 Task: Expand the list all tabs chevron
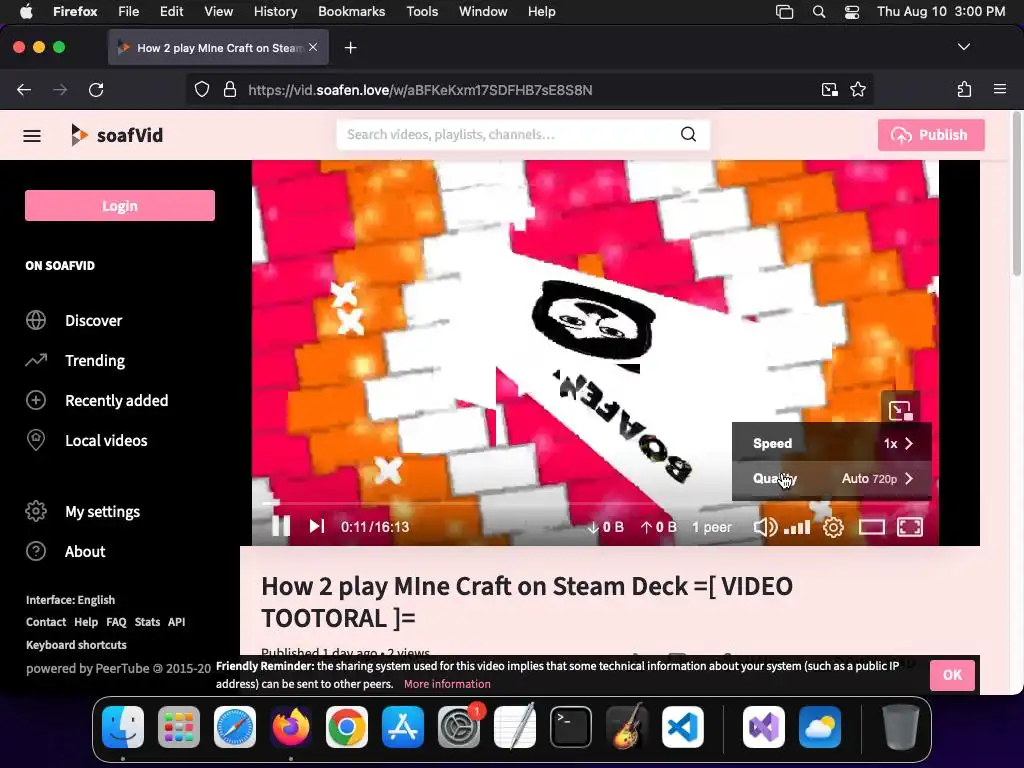(x=964, y=47)
